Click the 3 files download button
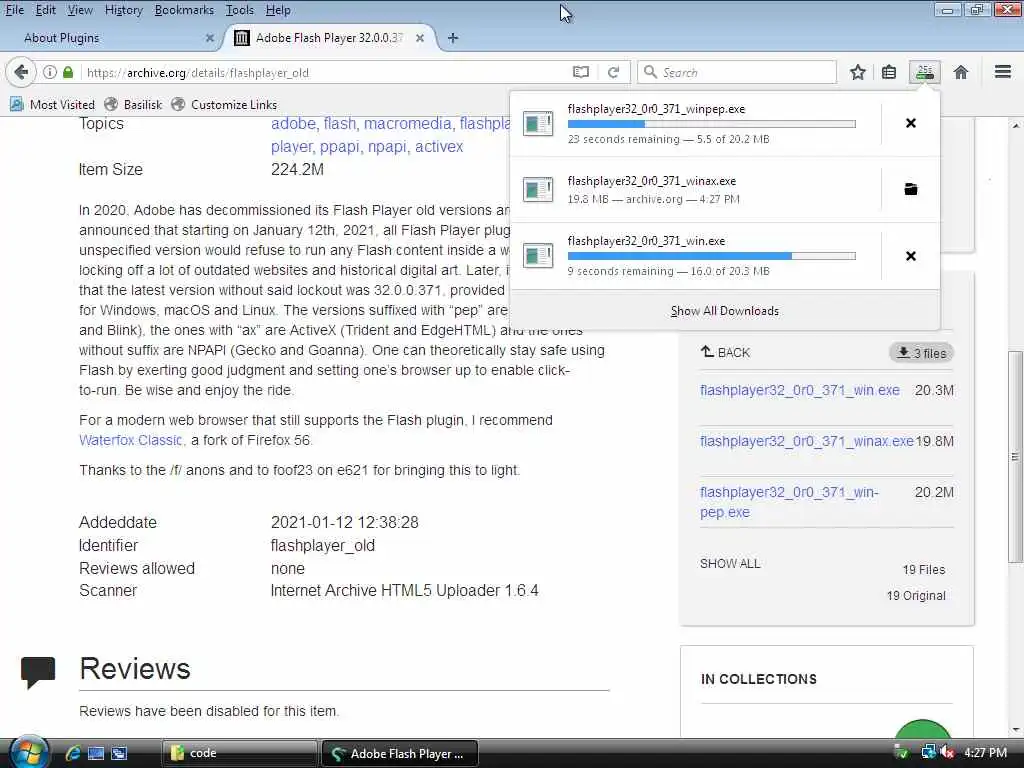 click(x=921, y=353)
